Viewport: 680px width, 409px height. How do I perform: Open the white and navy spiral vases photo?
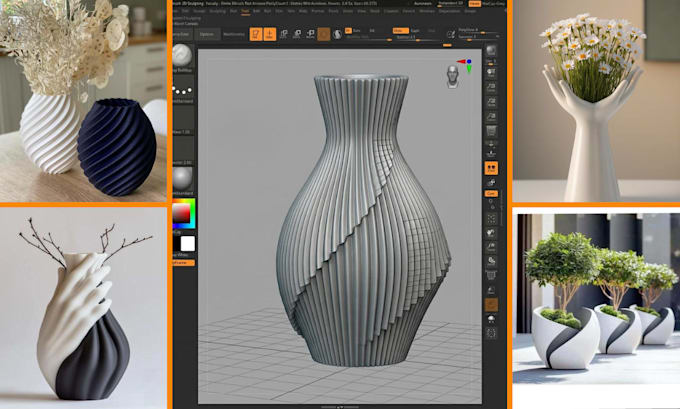coord(83,101)
